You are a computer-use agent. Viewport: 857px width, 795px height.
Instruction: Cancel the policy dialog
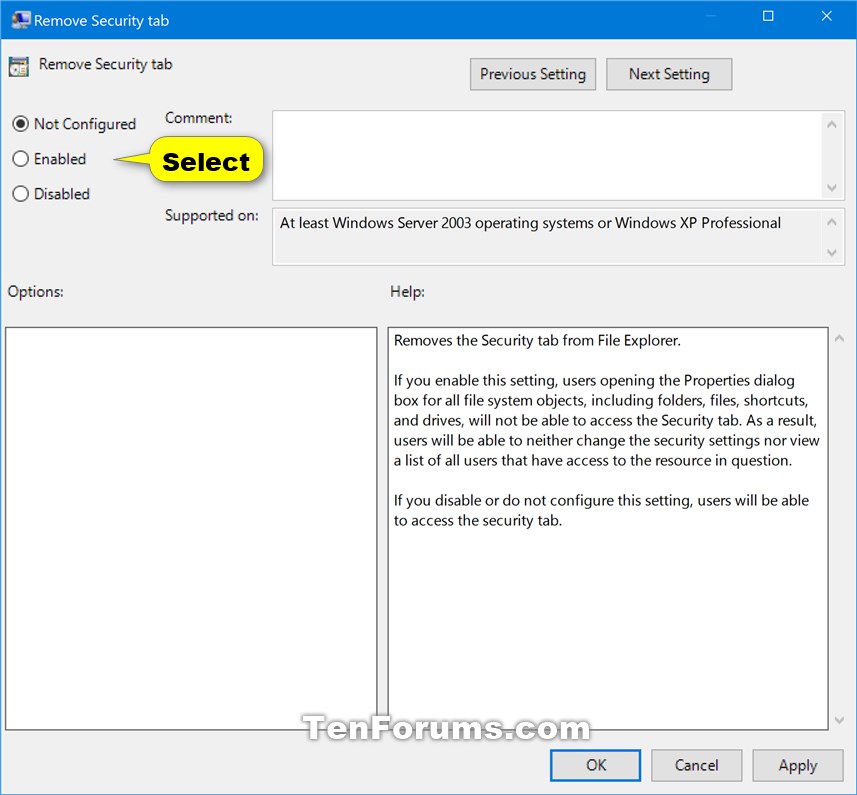point(696,765)
